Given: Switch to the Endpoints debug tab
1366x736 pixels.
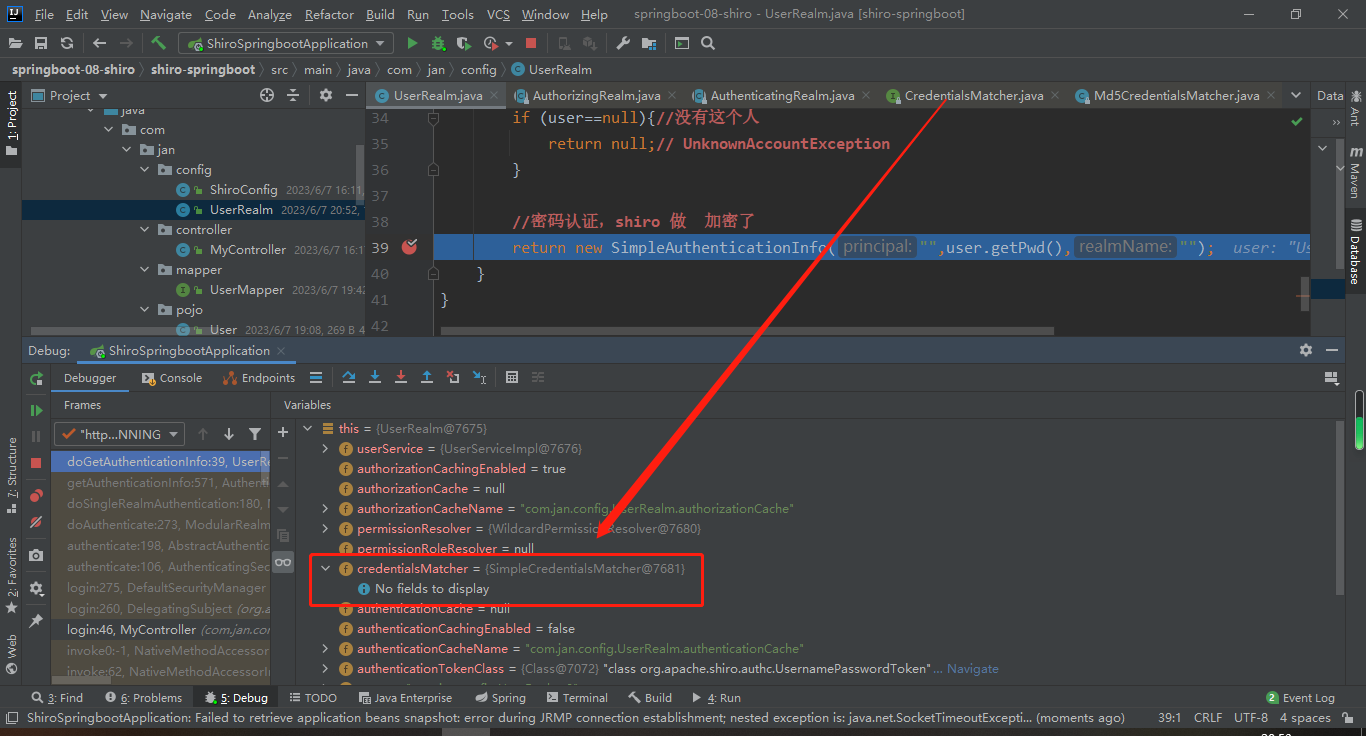Looking at the screenshot, I should pos(259,378).
